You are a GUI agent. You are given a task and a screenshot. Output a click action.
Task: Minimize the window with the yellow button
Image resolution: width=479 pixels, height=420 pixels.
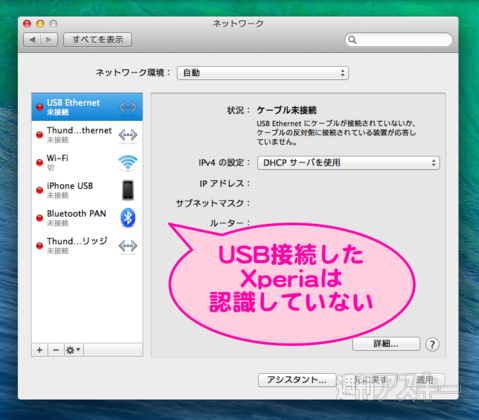click(40, 24)
